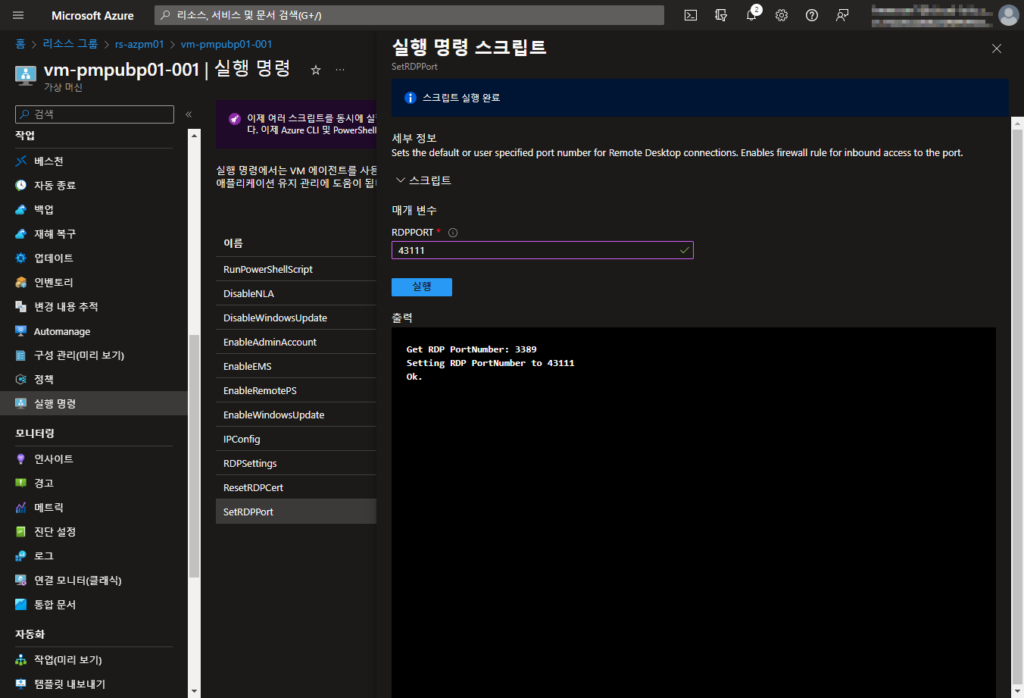Click the 스크립트 실행 완료 status message
The image size is (1024, 698).
[x=461, y=98]
